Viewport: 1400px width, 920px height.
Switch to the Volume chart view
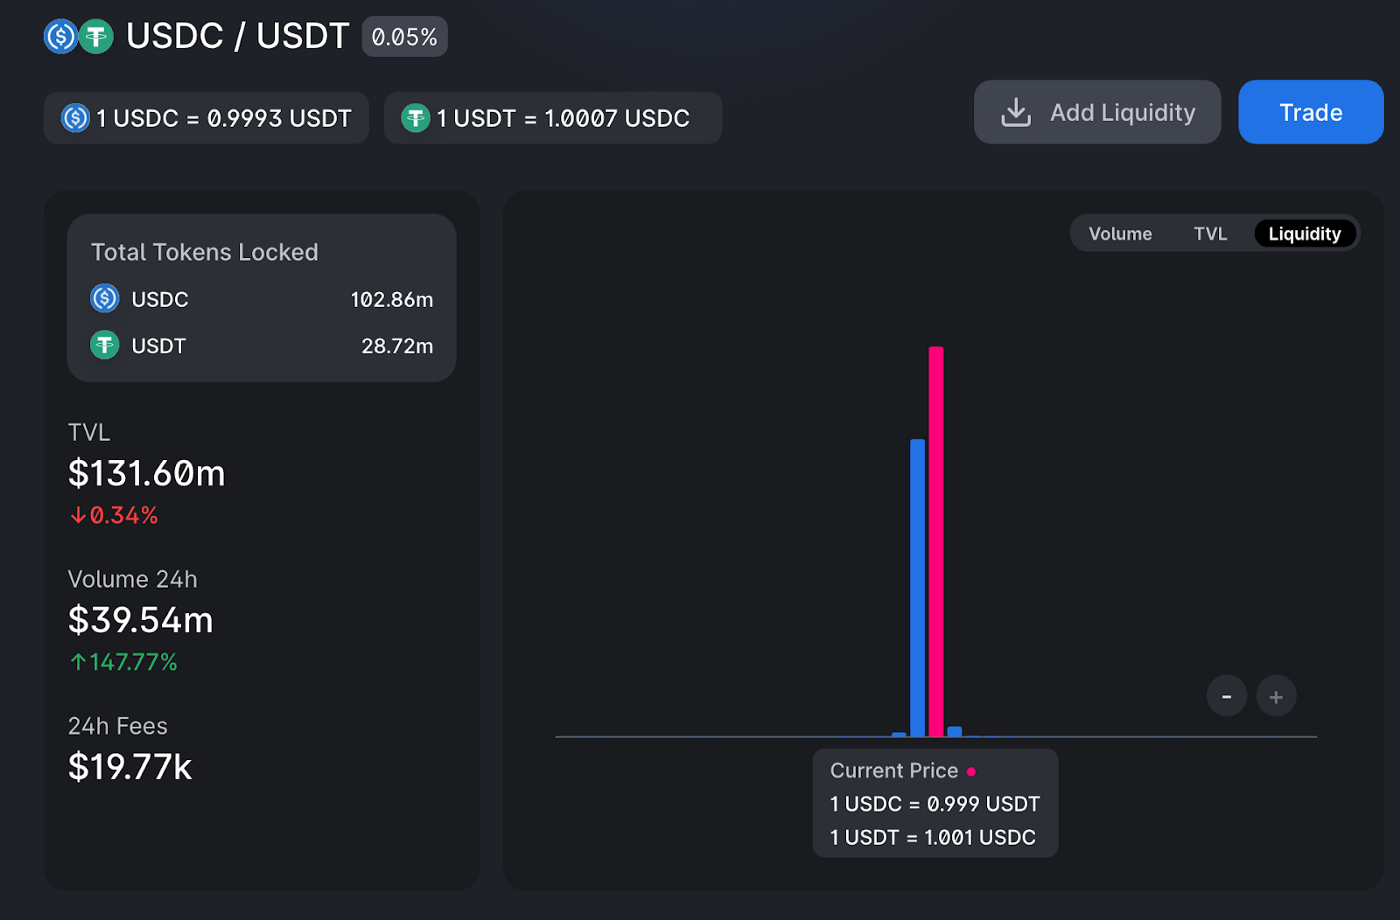(1119, 233)
